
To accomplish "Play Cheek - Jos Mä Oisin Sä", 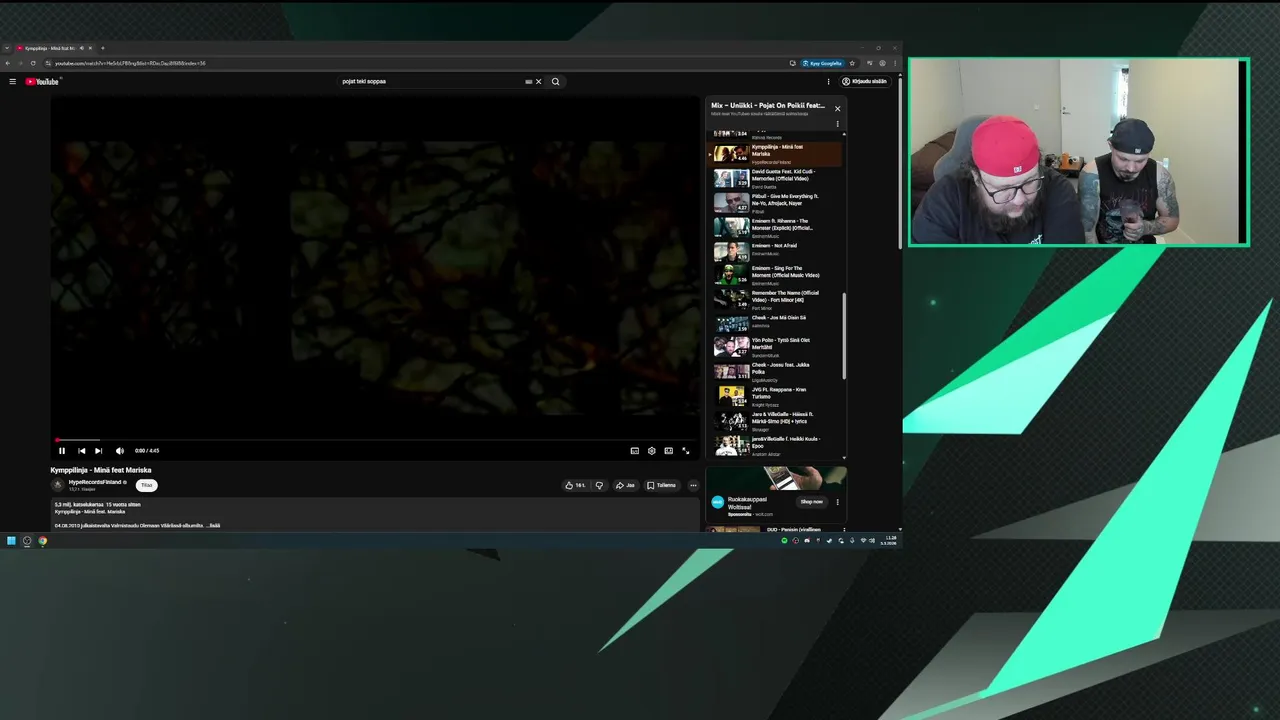I will point(776,323).
